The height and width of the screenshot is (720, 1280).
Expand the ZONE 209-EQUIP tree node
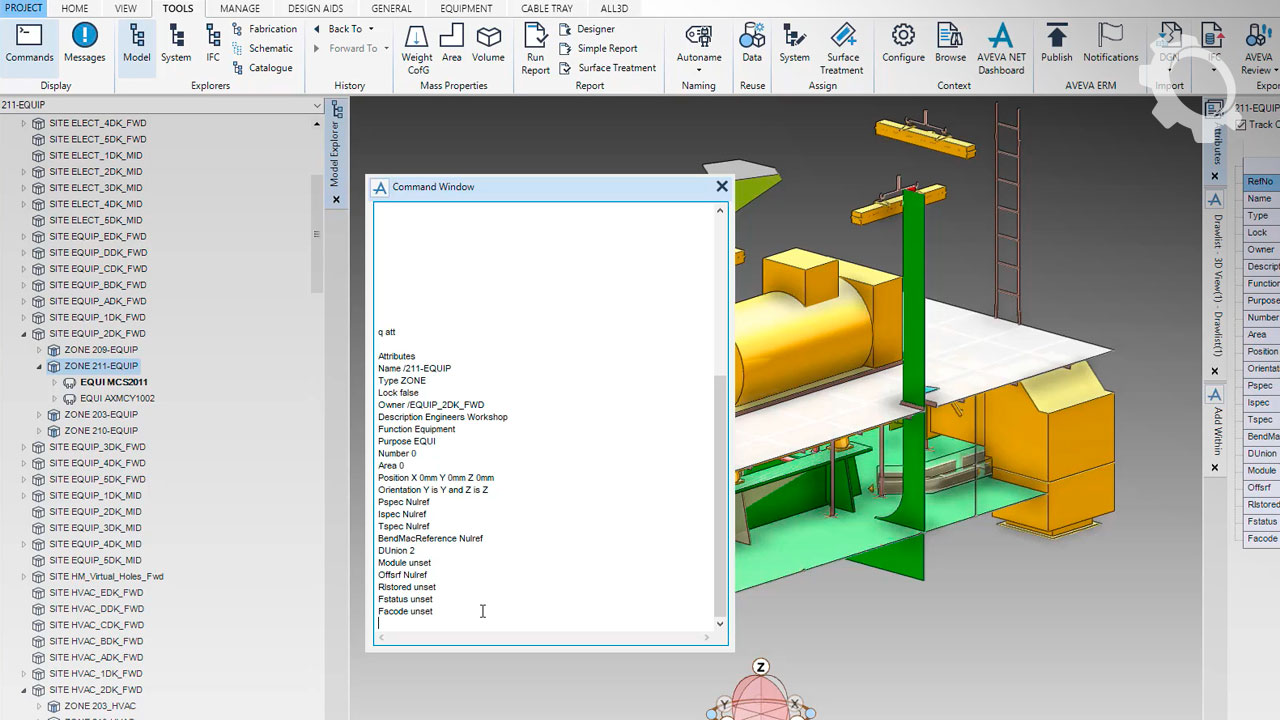click(x=40, y=350)
